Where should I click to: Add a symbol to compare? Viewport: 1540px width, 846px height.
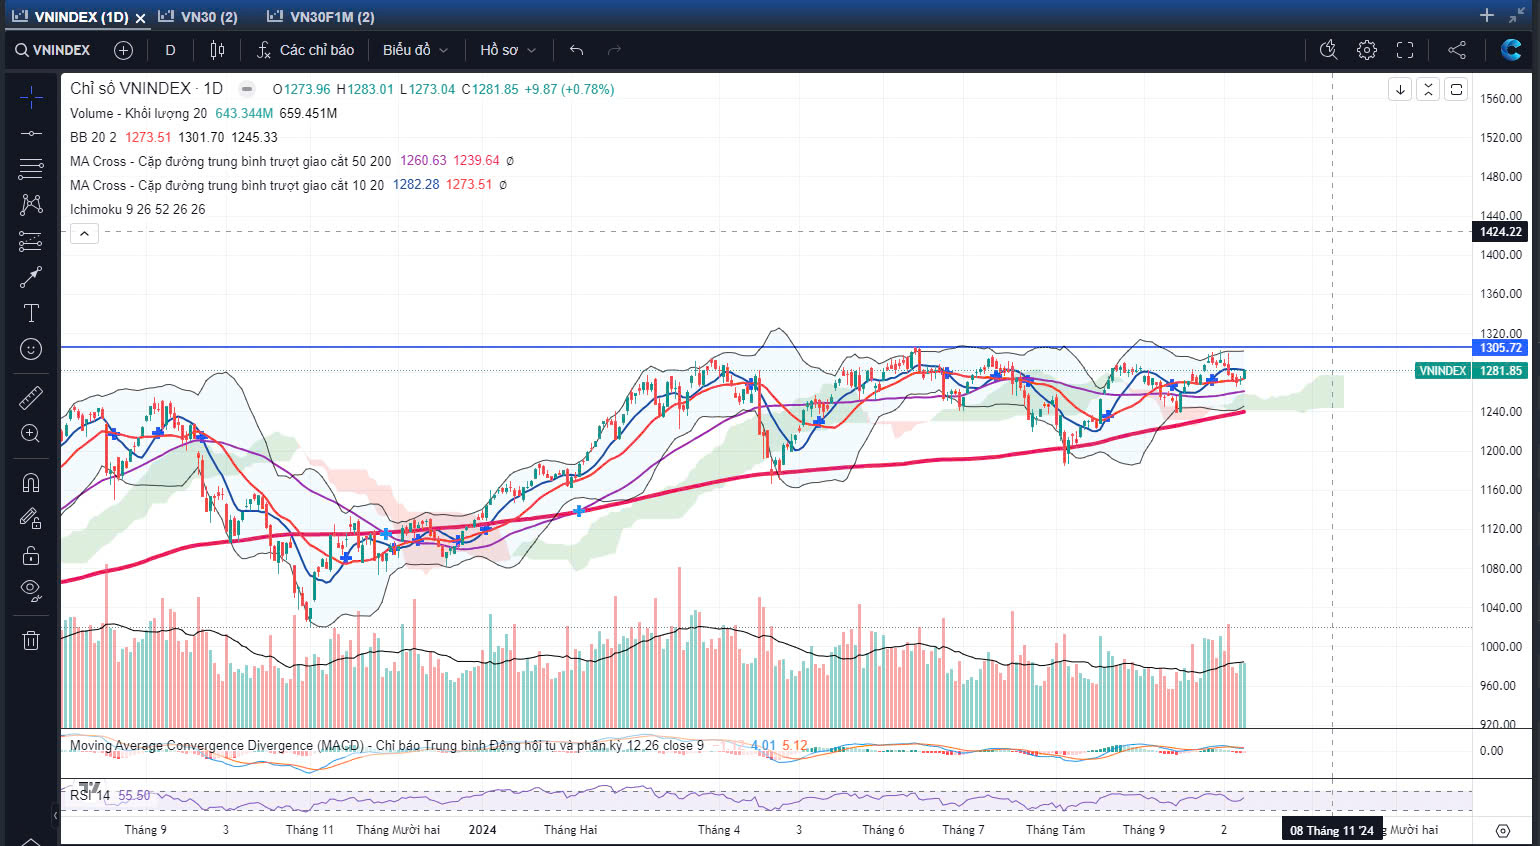123,50
